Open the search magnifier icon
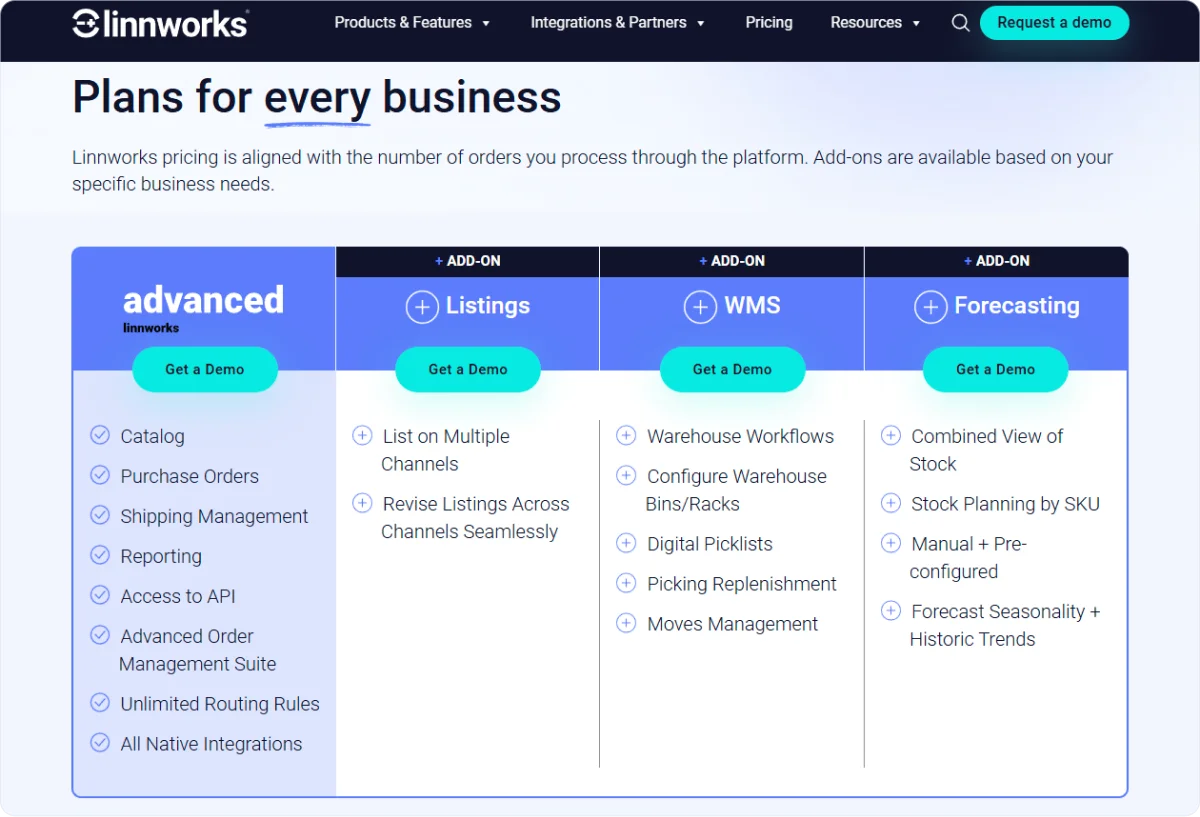1200x817 pixels. tap(960, 23)
